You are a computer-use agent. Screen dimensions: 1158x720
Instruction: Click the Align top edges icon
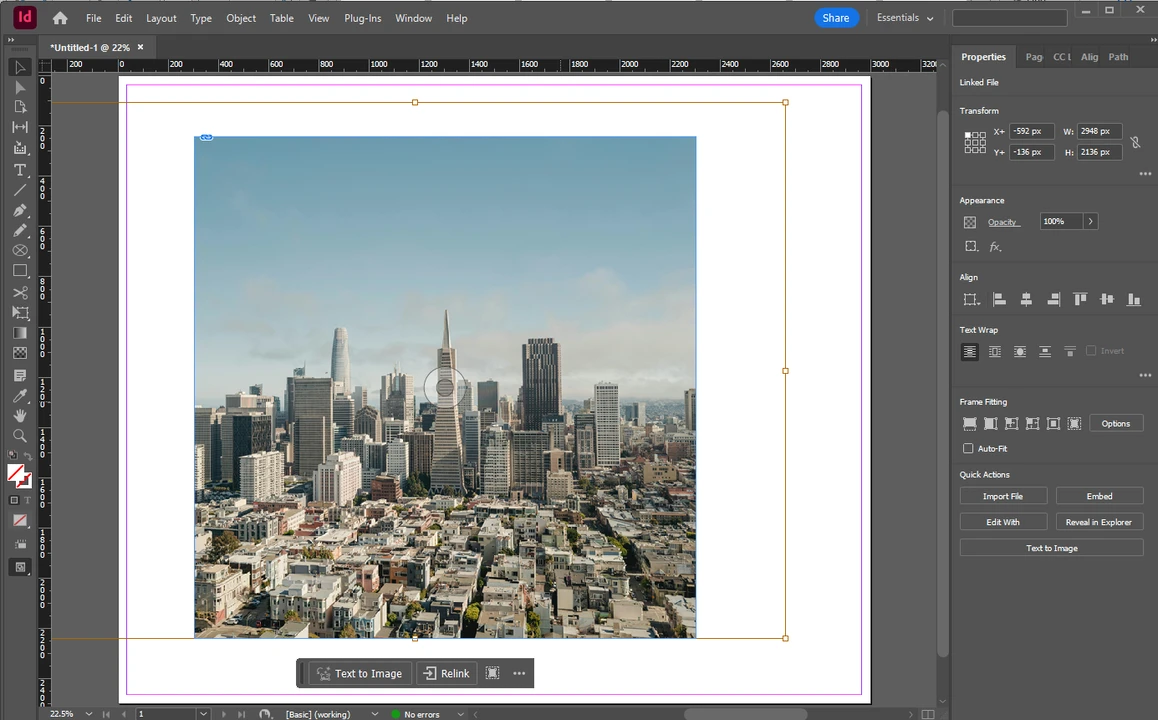(x=1080, y=299)
